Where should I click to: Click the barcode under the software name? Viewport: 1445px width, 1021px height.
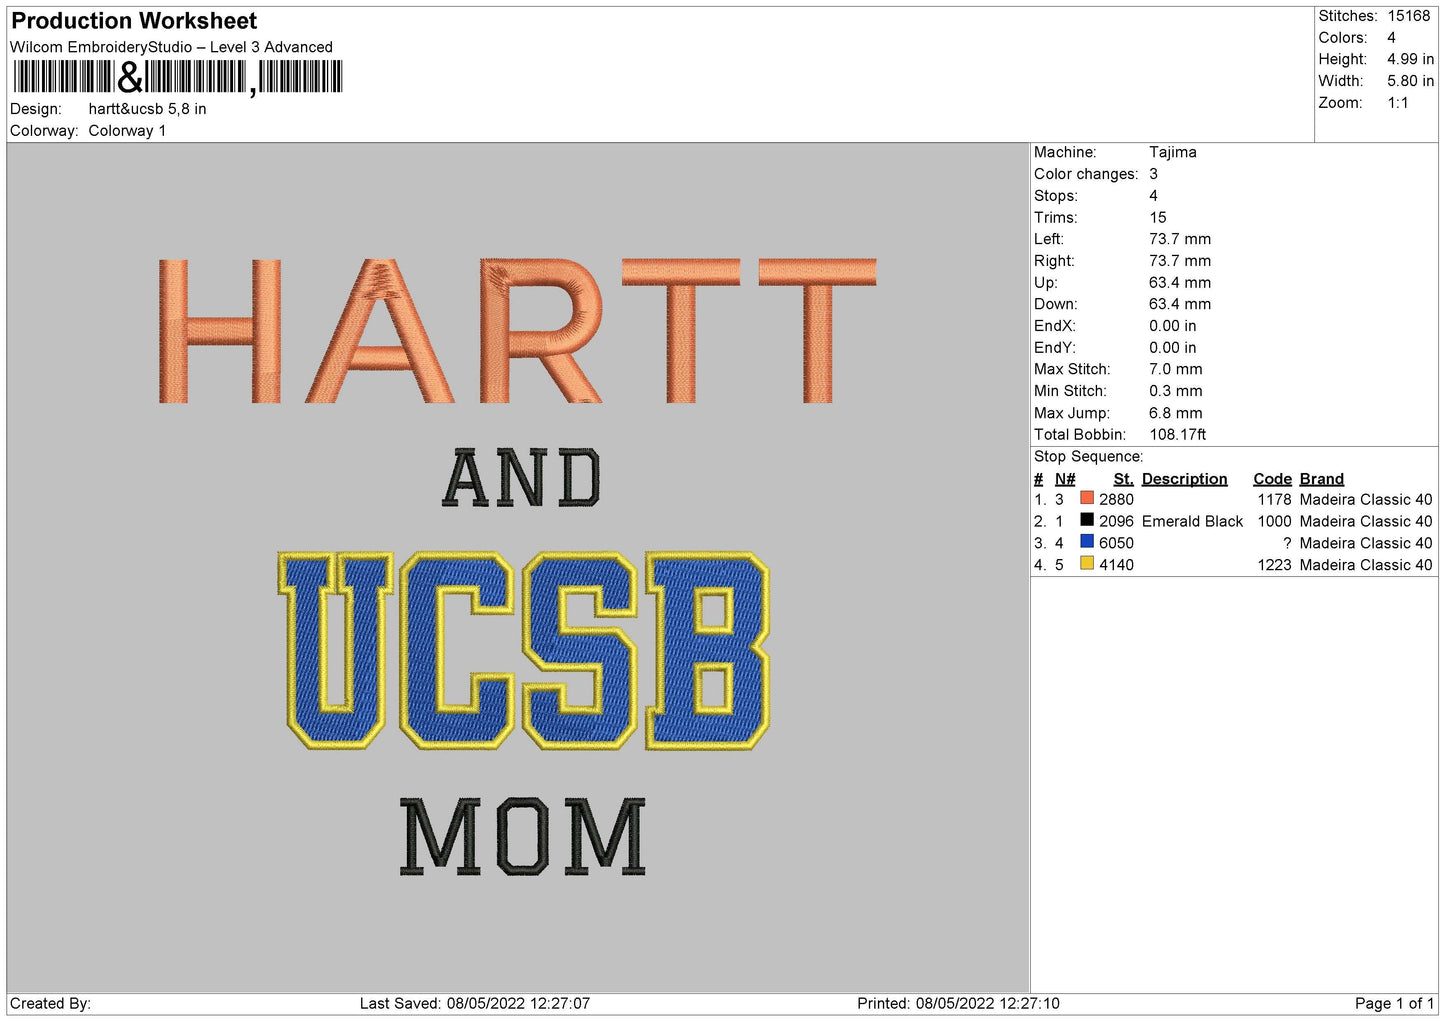[x=178, y=77]
